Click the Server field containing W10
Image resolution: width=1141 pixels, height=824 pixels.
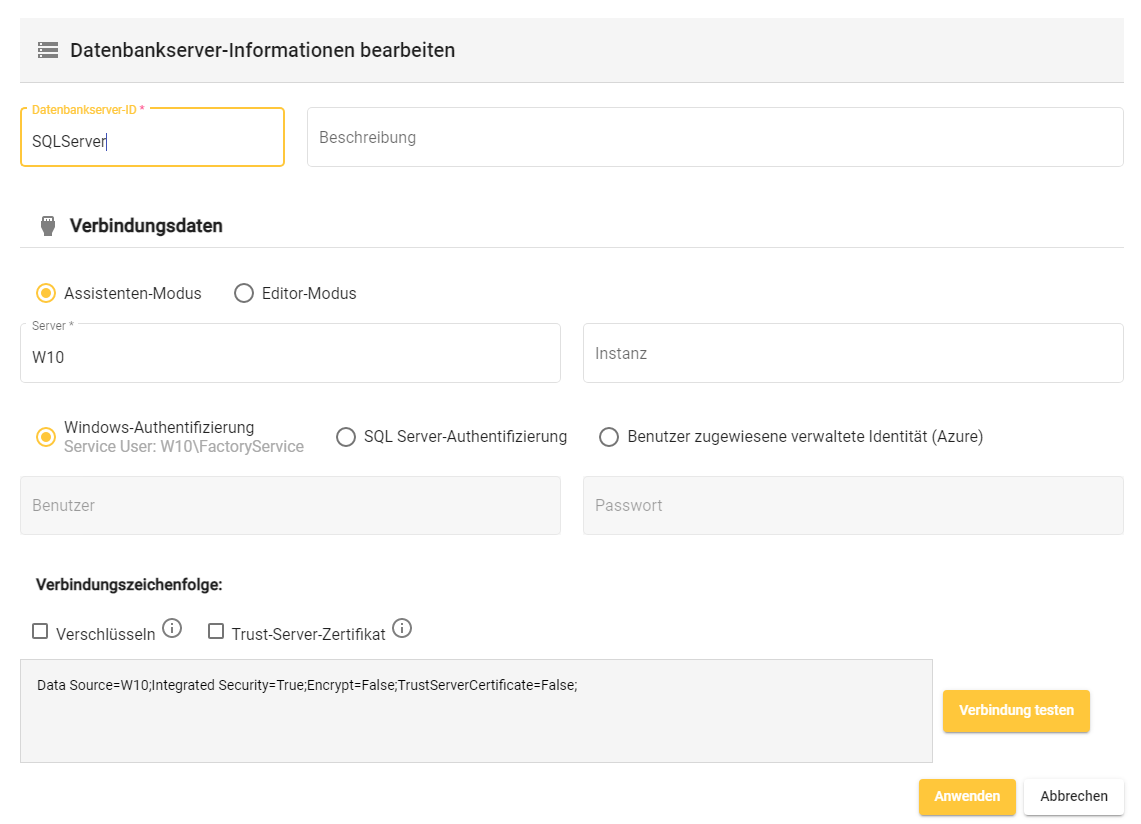click(290, 352)
